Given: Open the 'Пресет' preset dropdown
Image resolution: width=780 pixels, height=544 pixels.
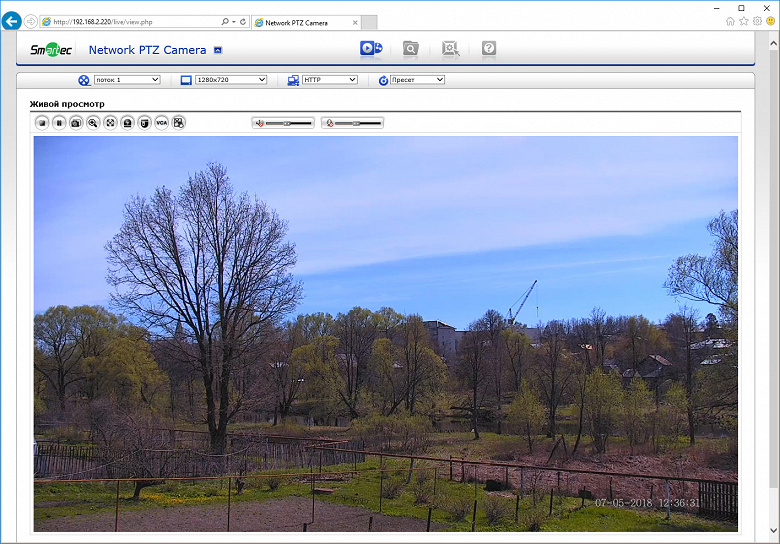Looking at the screenshot, I should pyautogui.click(x=417, y=80).
